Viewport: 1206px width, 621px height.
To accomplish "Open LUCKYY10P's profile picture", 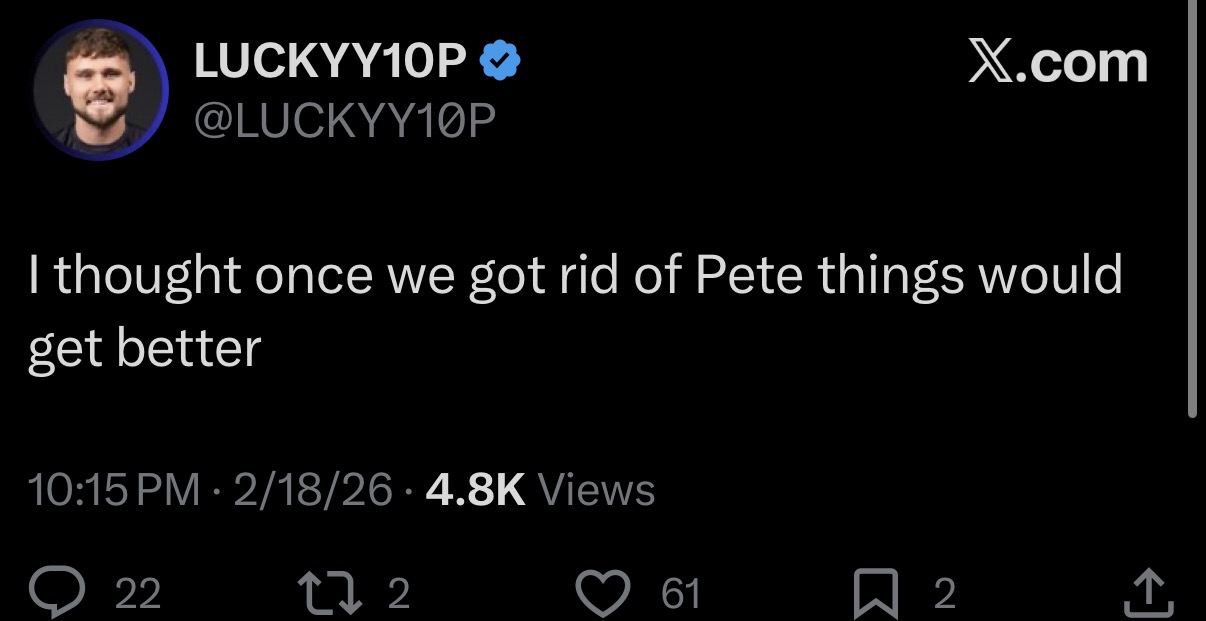I will click(100, 91).
